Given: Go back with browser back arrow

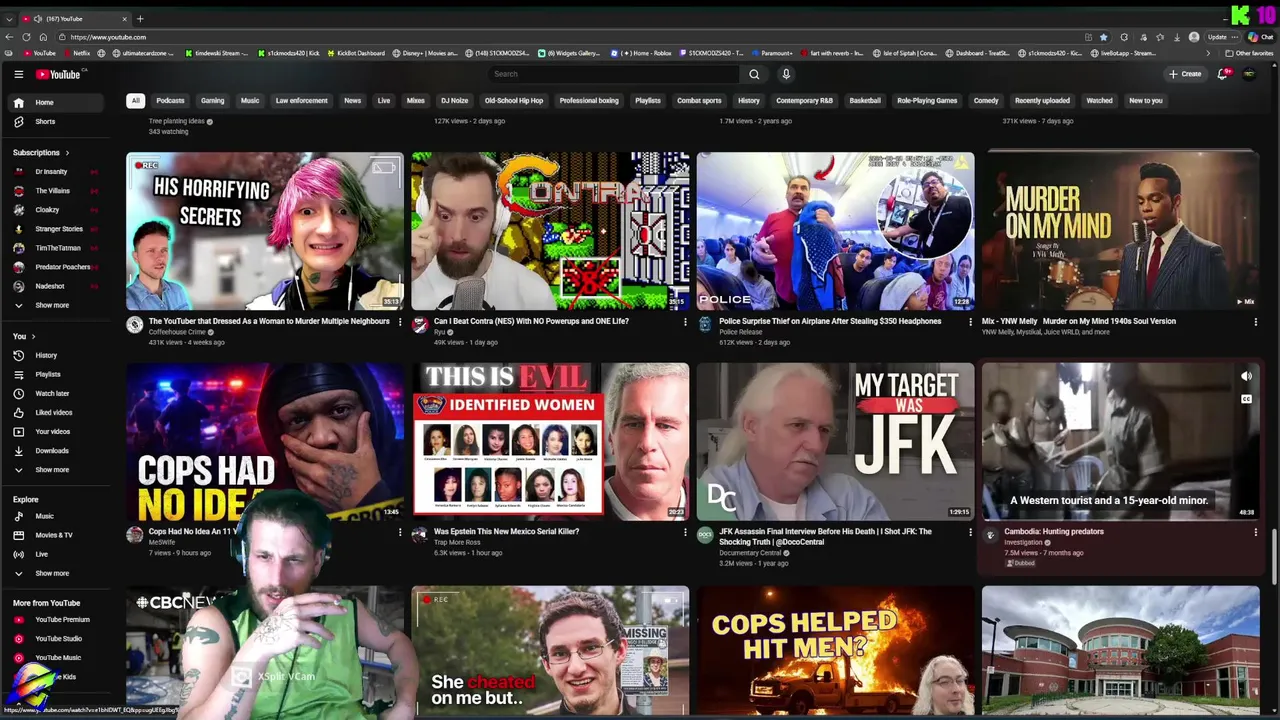Looking at the screenshot, I should click(10, 37).
